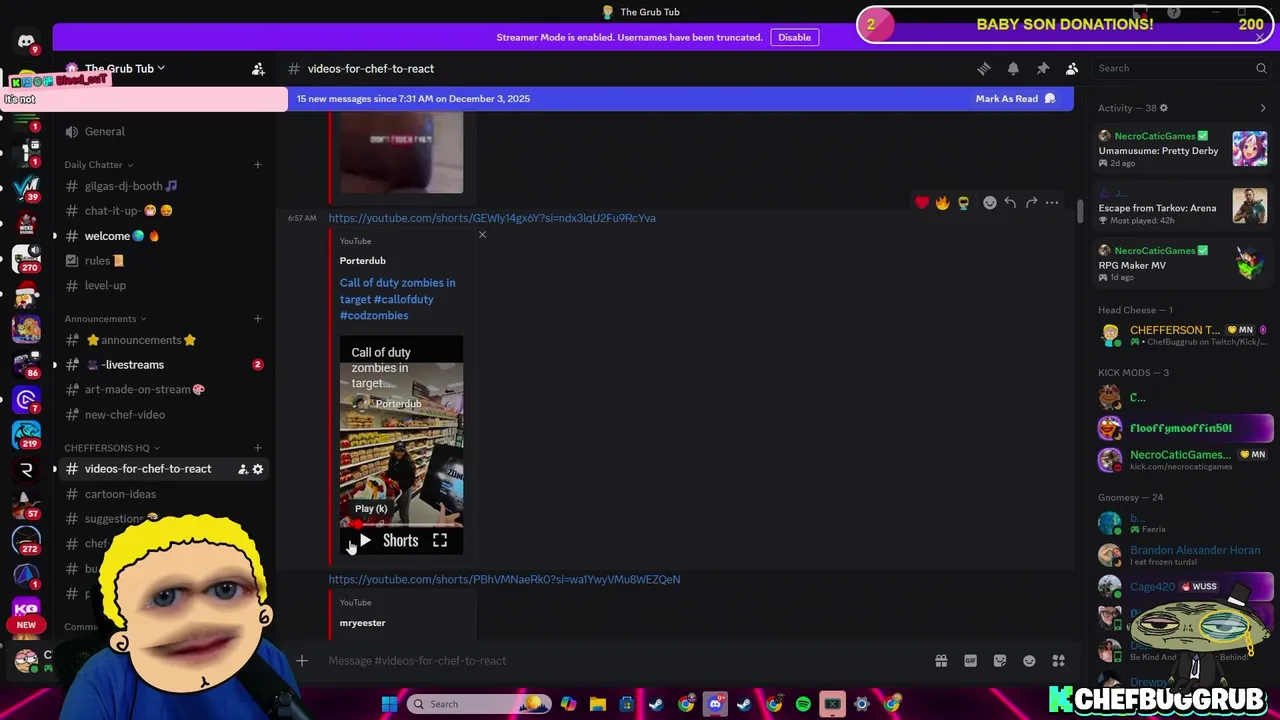Image resolution: width=1280 pixels, height=720 pixels.
Task: Add the fire reaction to message
Action: coord(942,203)
